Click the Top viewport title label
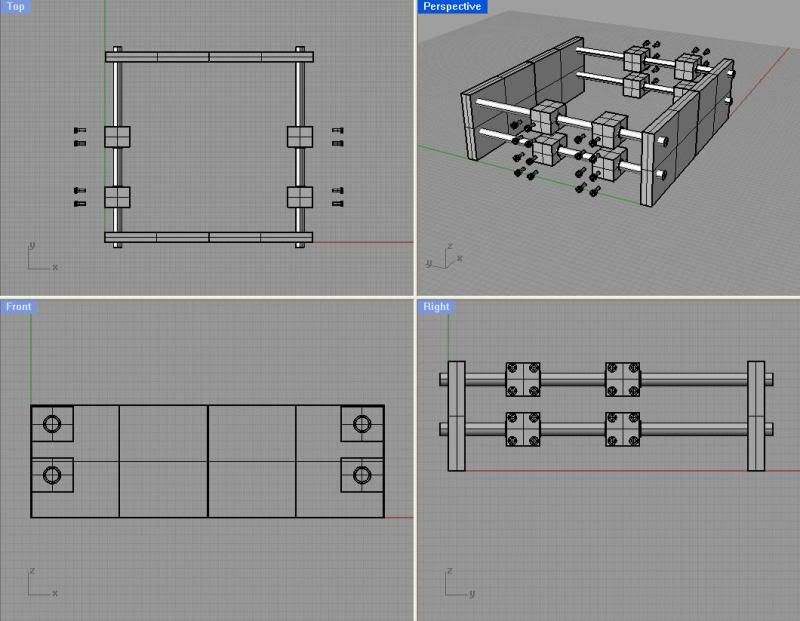 click(x=16, y=7)
